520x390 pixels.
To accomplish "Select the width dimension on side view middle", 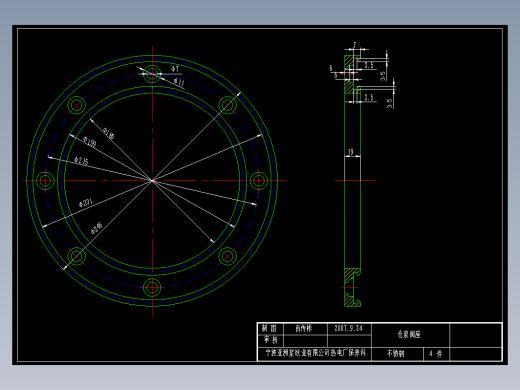I will coord(351,153).
